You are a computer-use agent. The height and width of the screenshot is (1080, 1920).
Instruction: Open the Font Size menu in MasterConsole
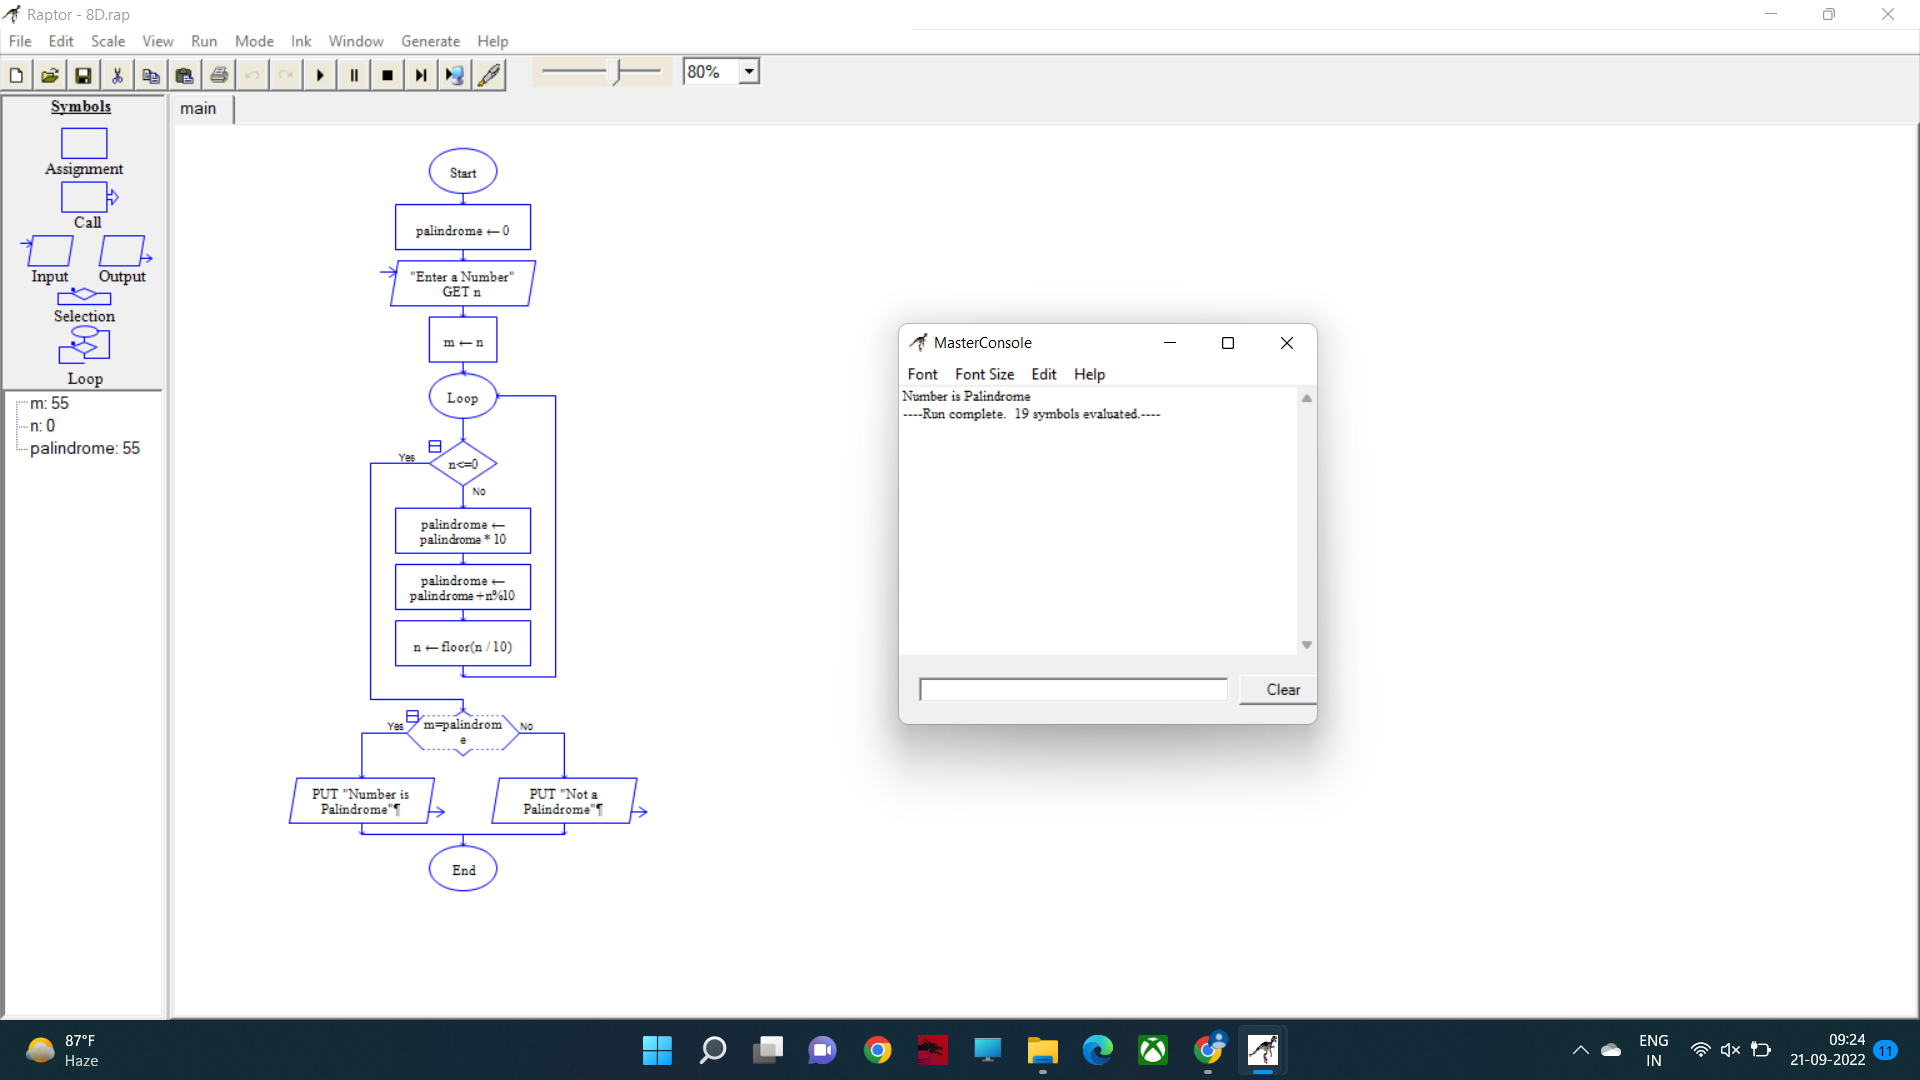coord(984,374)
